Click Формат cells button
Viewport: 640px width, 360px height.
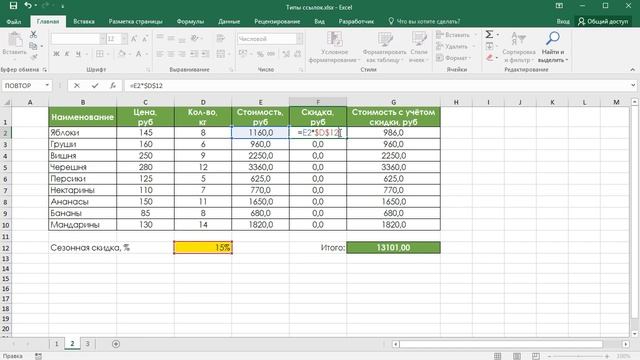point(453,58)
